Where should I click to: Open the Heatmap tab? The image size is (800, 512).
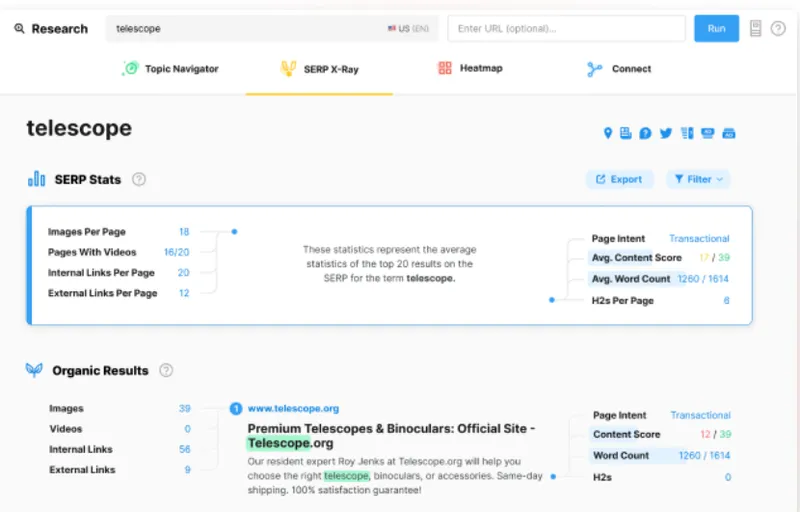(470, 69)
